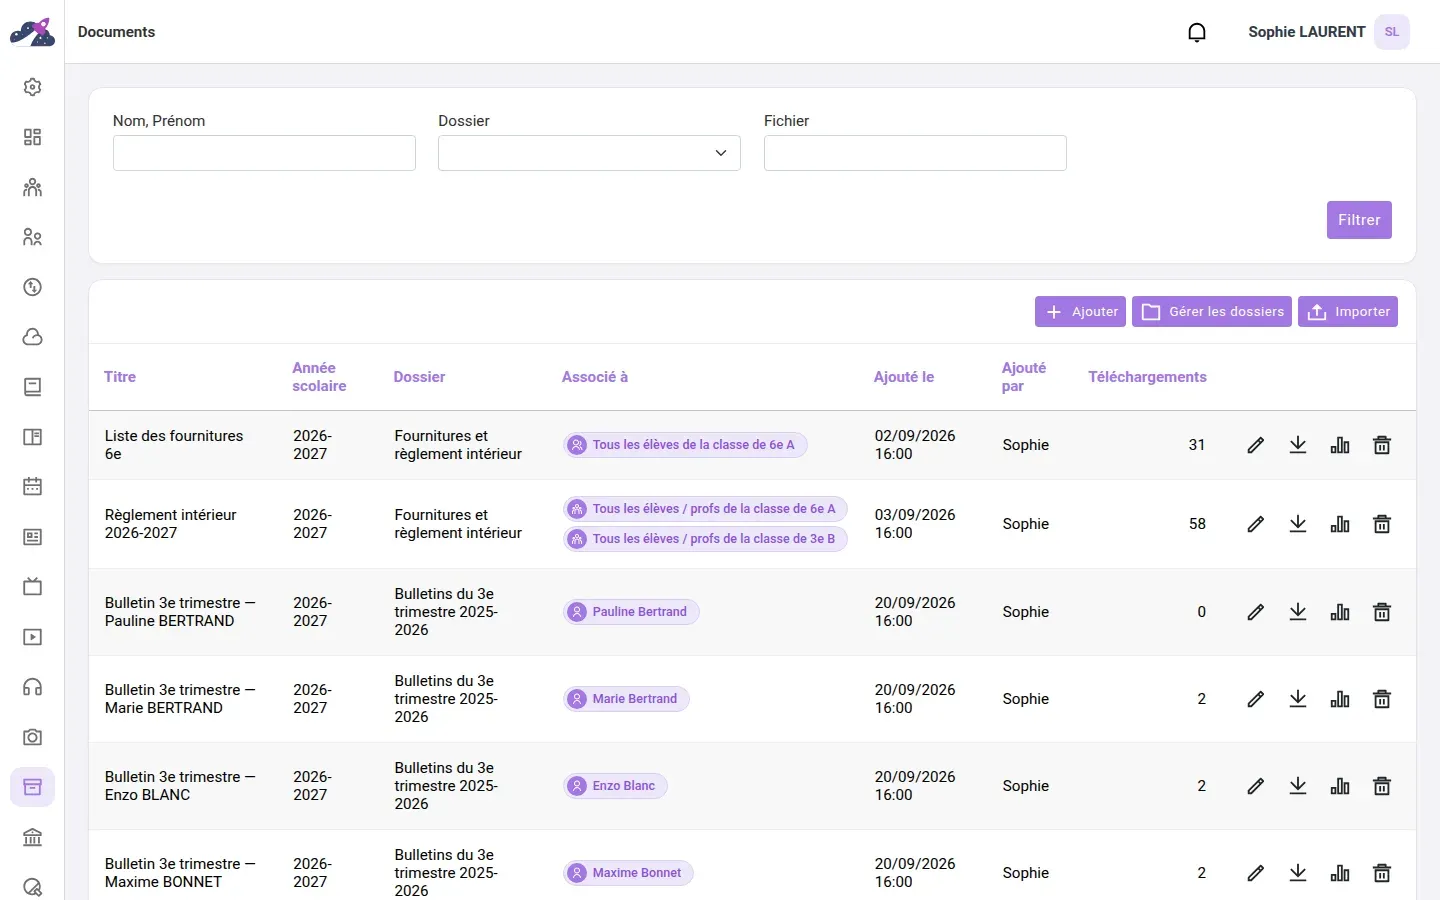Open the cloud icon in sidebar

(32, 337)
